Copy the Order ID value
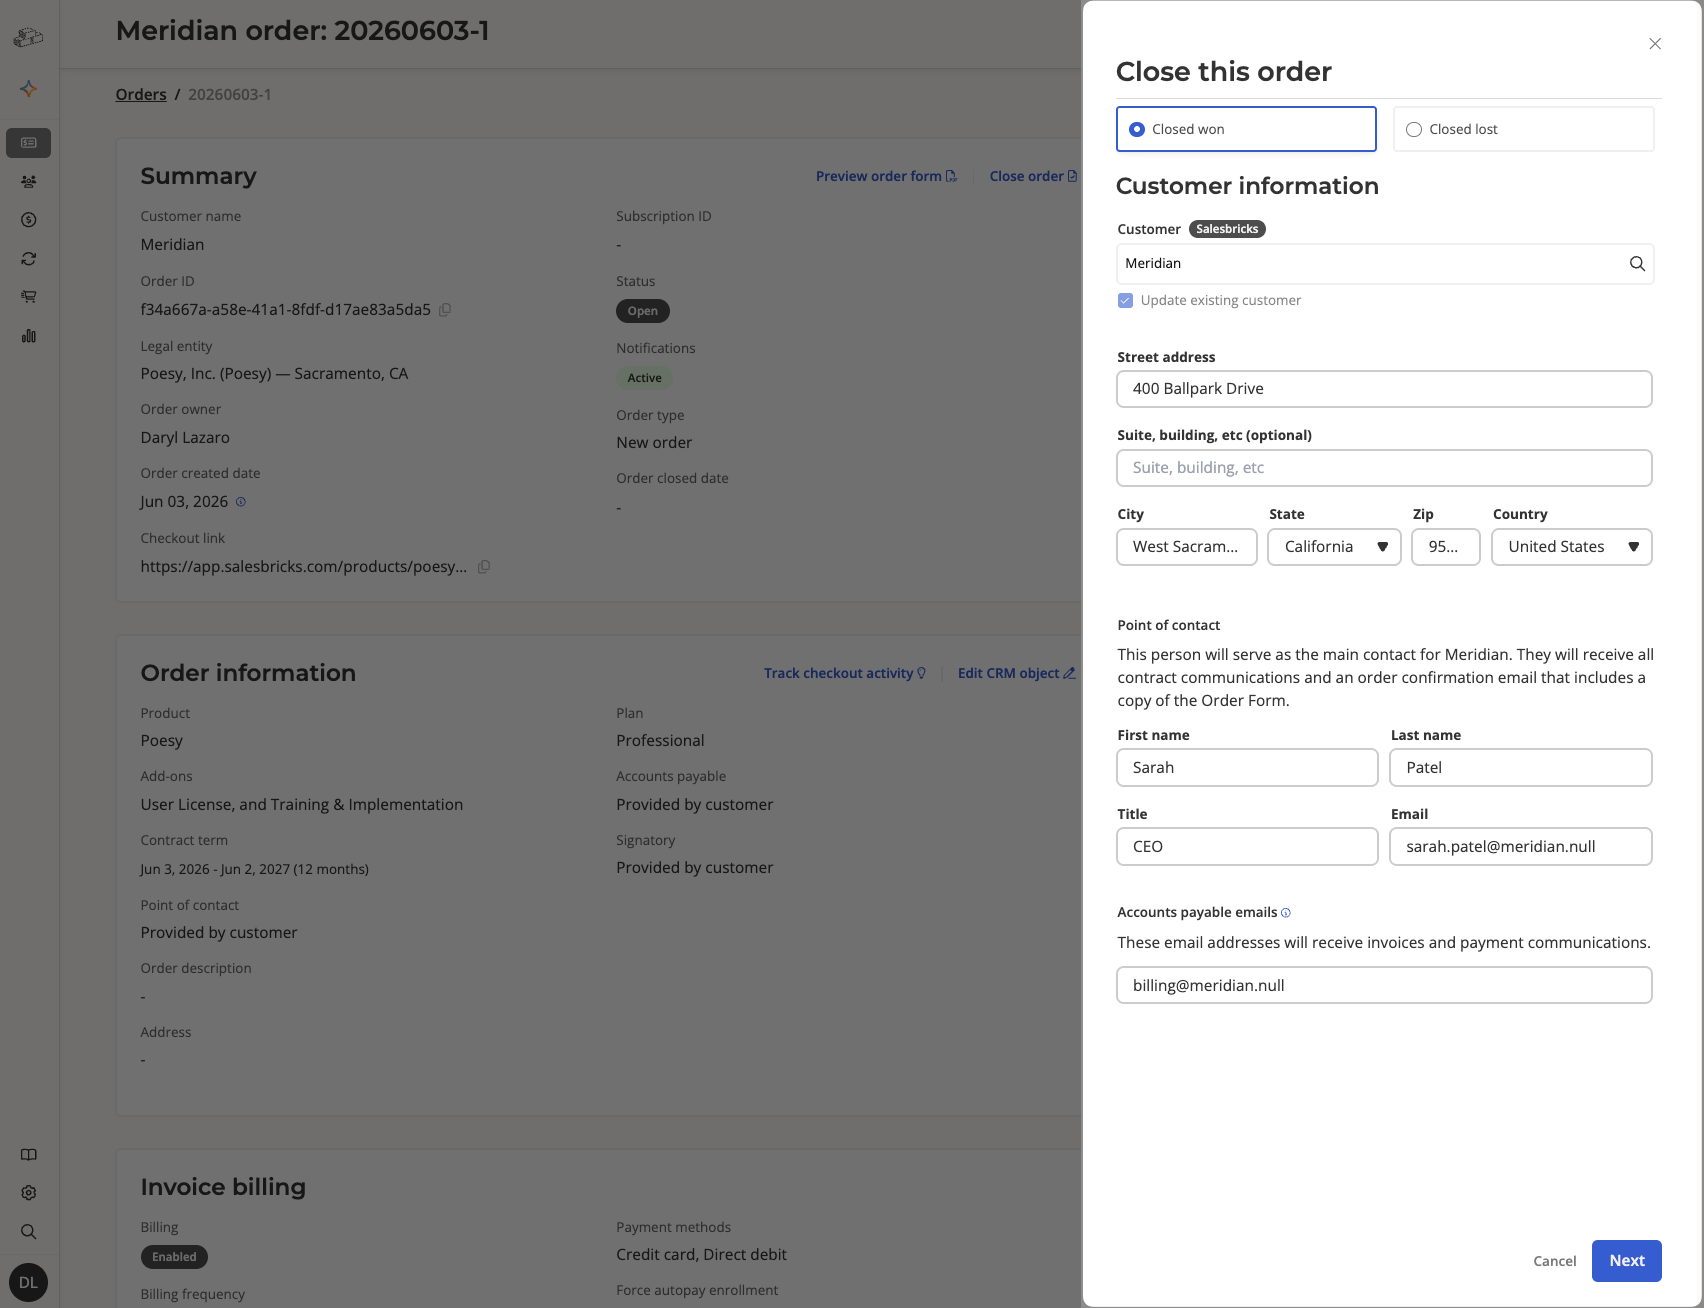Screen dimensions: 1704x1308 pyautogui.click(x=445, y=310)
